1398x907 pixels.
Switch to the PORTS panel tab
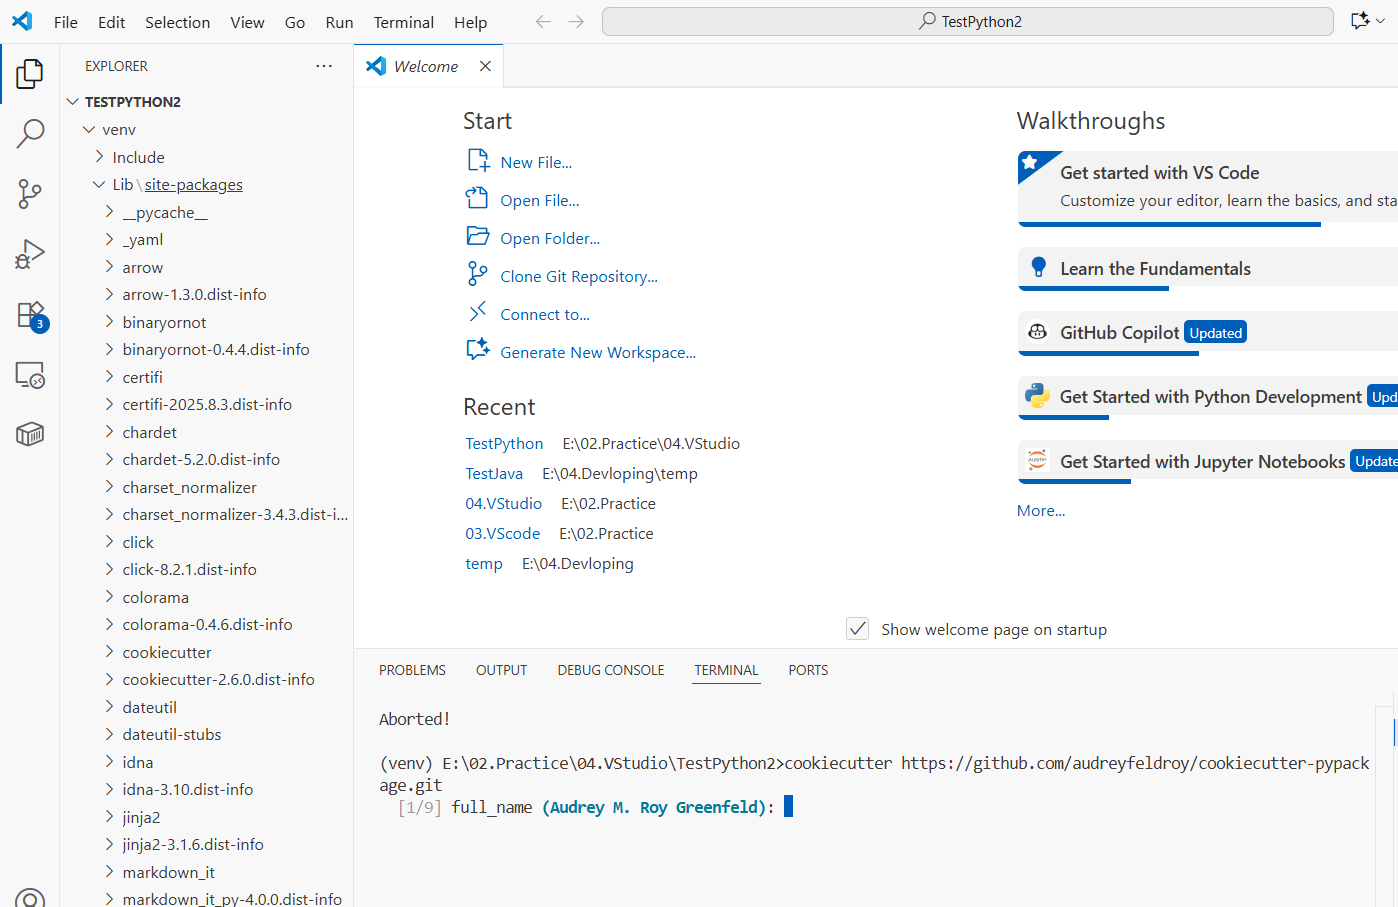coord(808,670)
